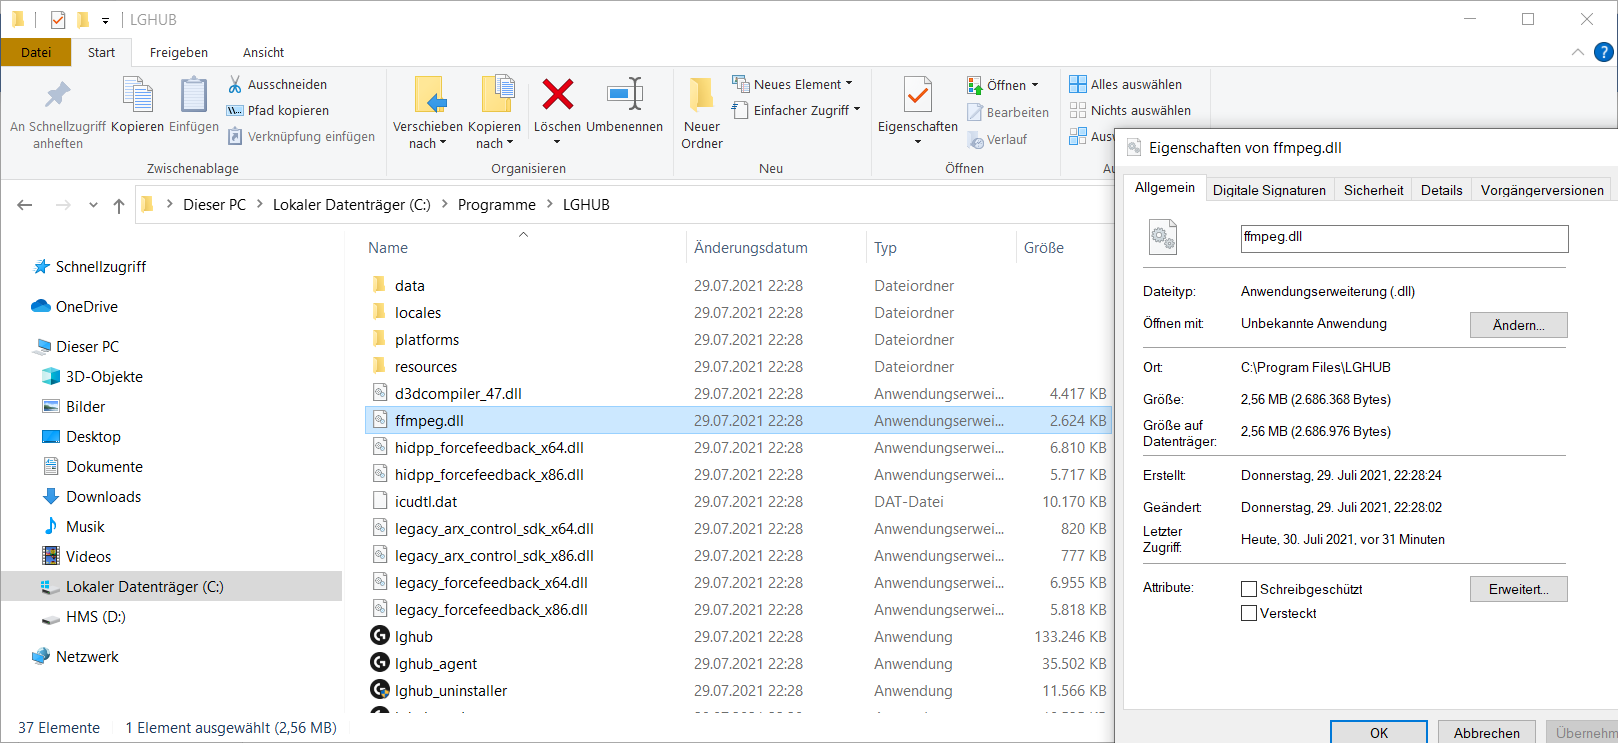This screenshot has height=743, width=1618.
Task: Click the ffmpeg.dll filename field
Action: (x=1404, y=238)
